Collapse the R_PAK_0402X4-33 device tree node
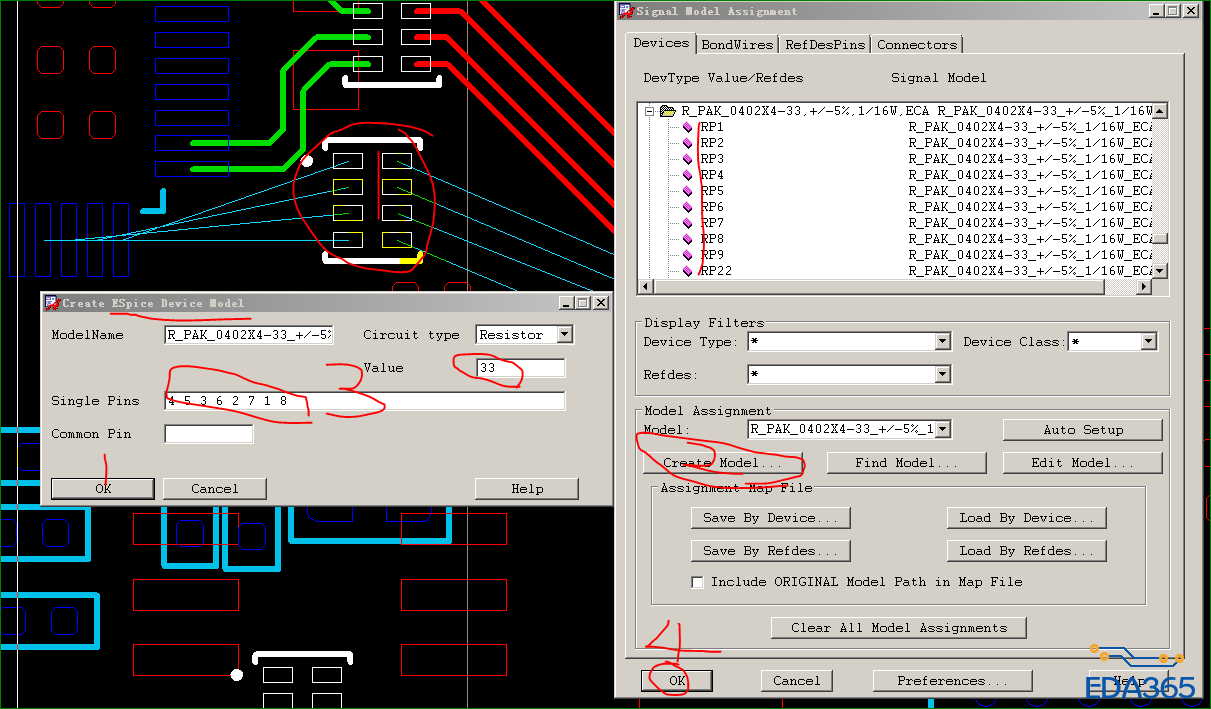The image size is (1211, 709). coord(649,111)
